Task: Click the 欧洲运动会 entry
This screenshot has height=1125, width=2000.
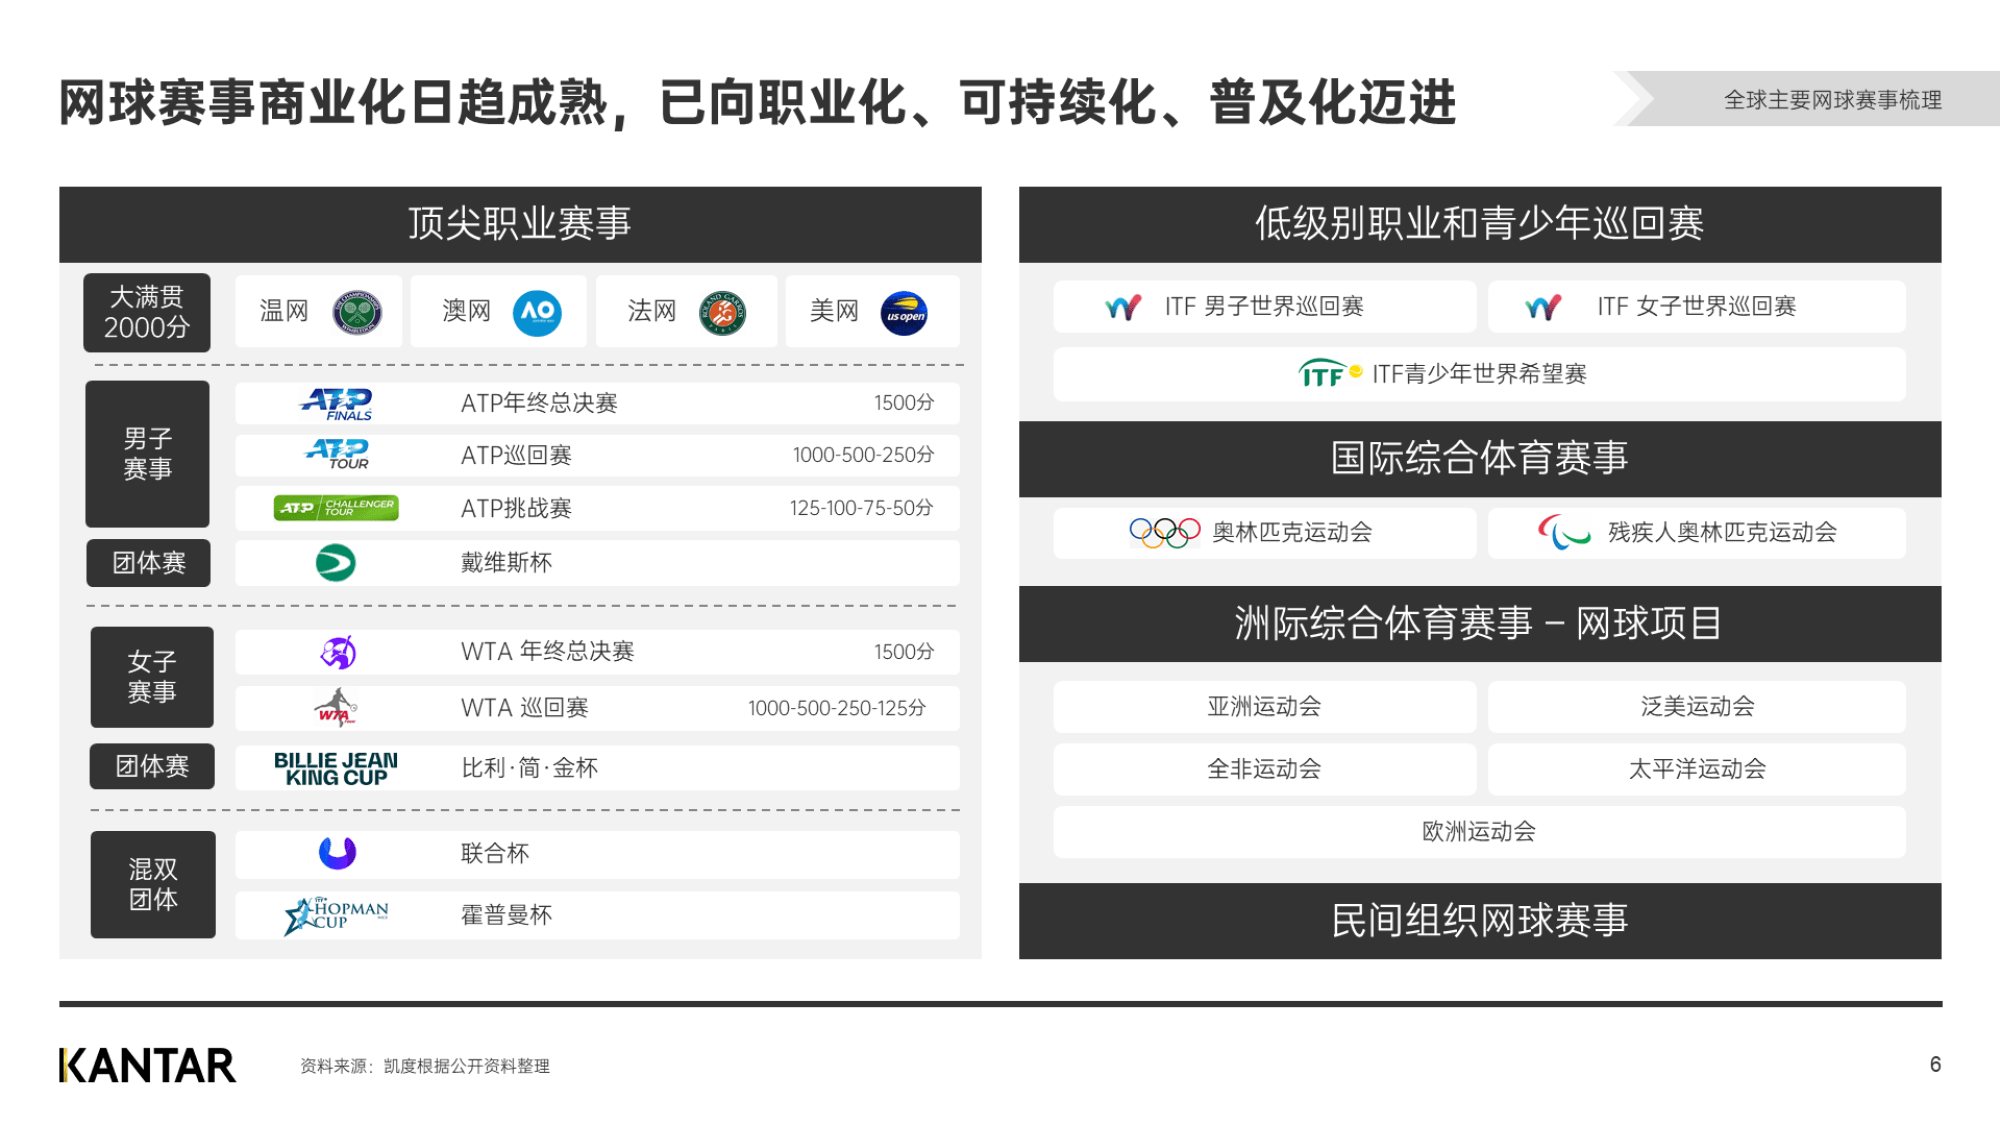Action: click(x=1482, y=831)
